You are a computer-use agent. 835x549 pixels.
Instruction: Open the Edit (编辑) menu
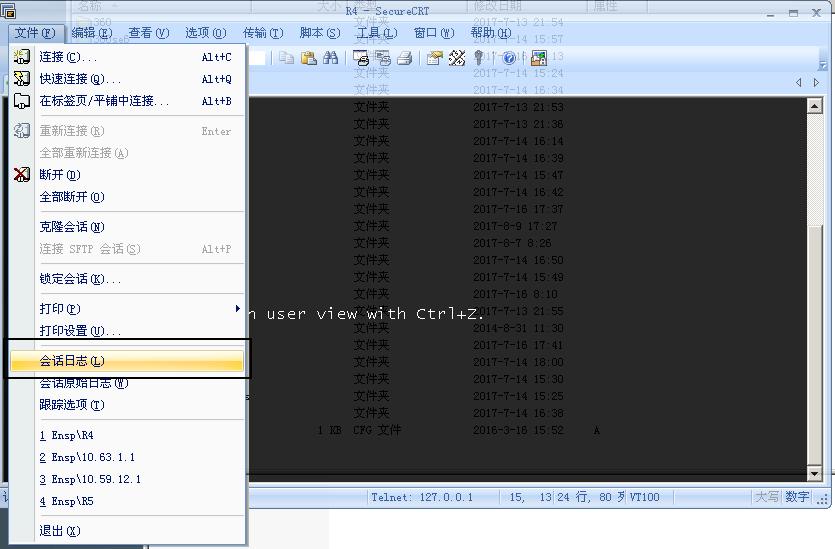click(x=90, y=33)
